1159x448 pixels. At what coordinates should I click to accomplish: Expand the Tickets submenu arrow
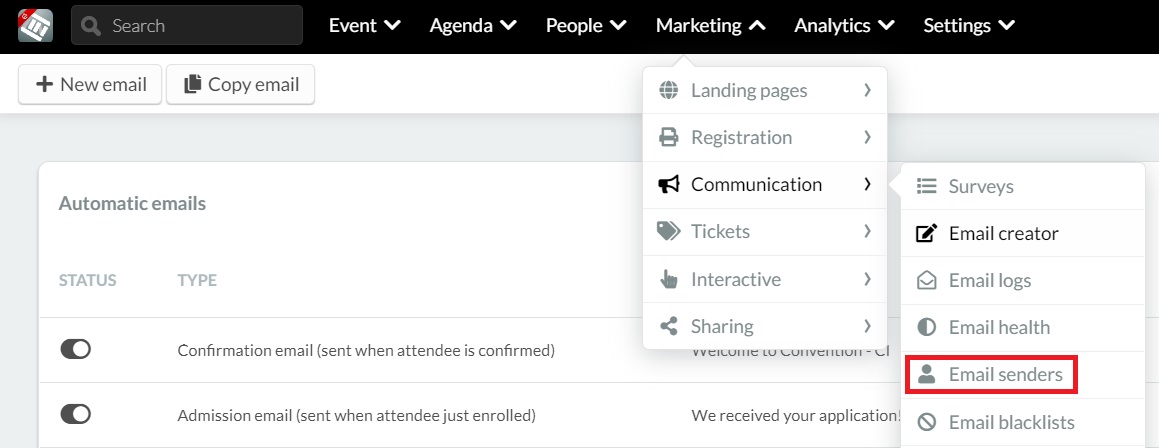[867, 231]
